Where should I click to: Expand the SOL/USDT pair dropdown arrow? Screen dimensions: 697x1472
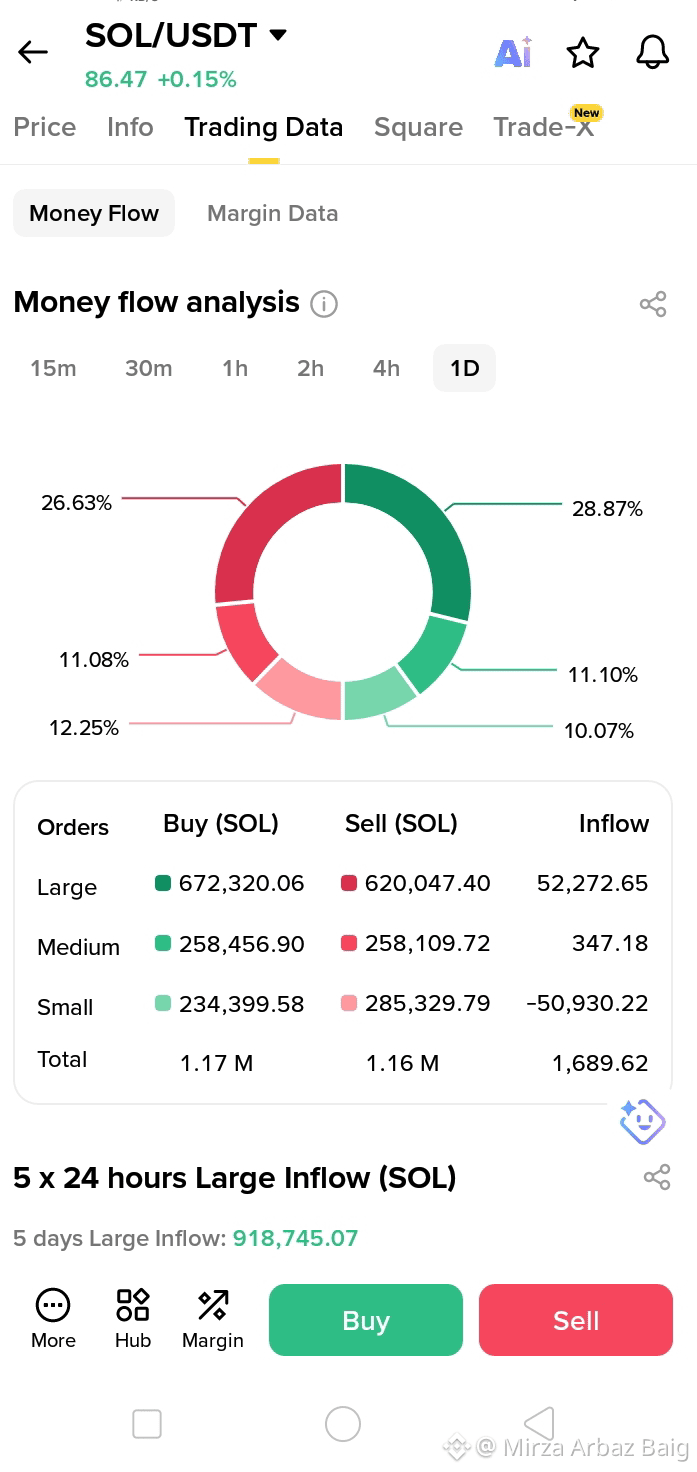click(278, 35)
